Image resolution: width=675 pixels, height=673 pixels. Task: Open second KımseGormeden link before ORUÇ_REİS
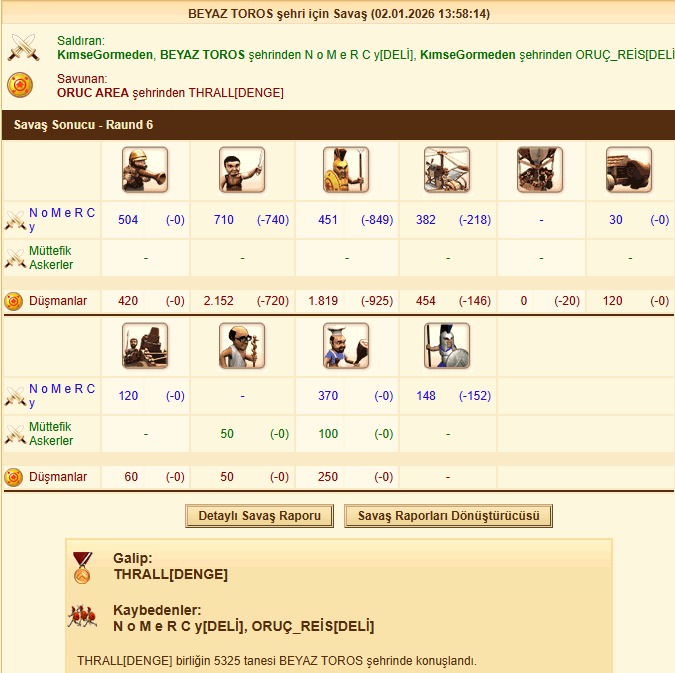click(468, 55)
